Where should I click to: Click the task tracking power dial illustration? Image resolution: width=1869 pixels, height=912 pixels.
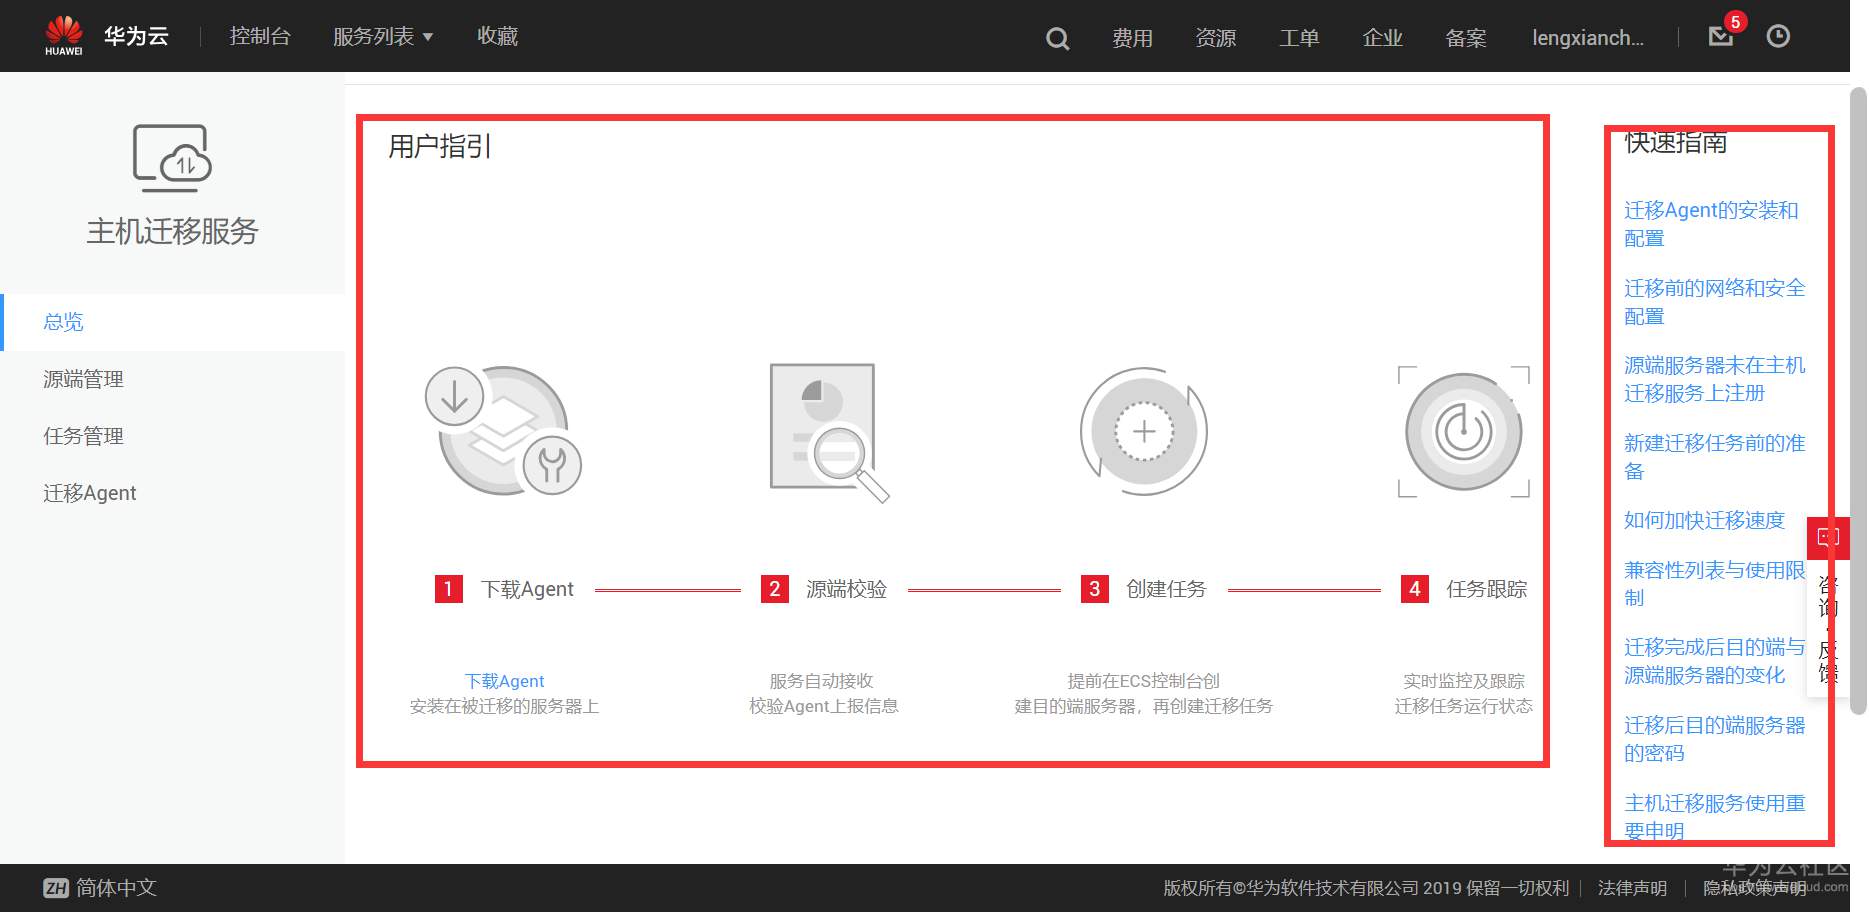click(1464, 431)
